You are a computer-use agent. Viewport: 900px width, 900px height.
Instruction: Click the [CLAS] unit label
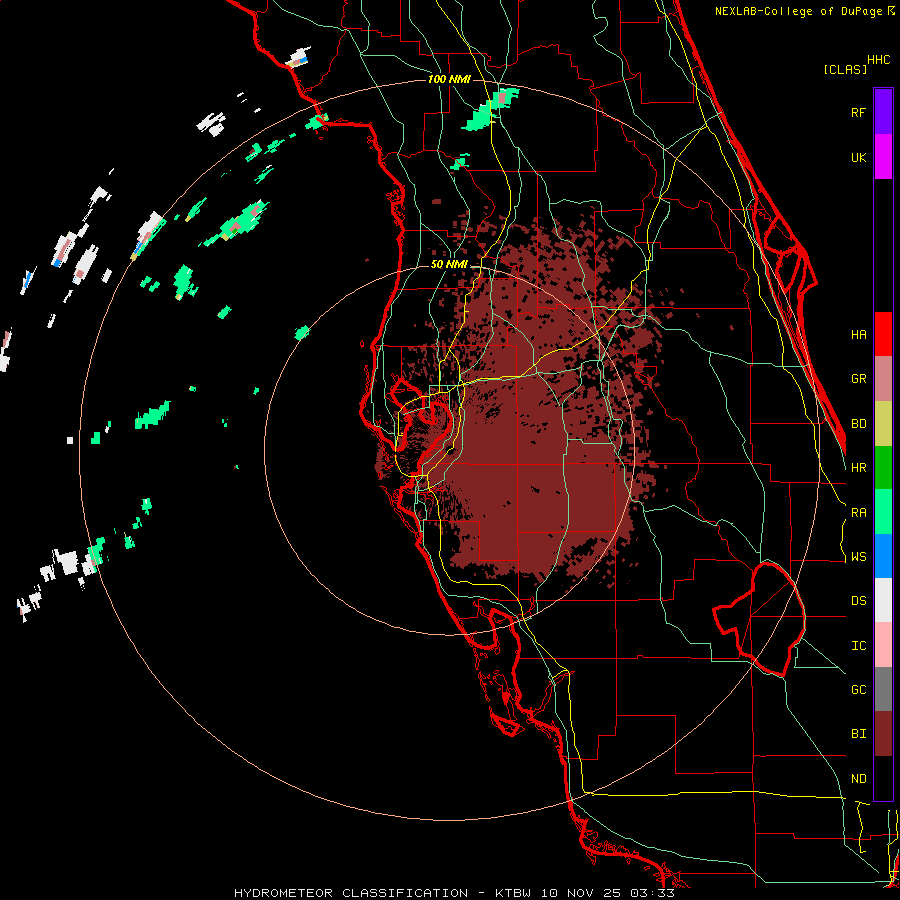pyautogui.click(x=845, y=70)
